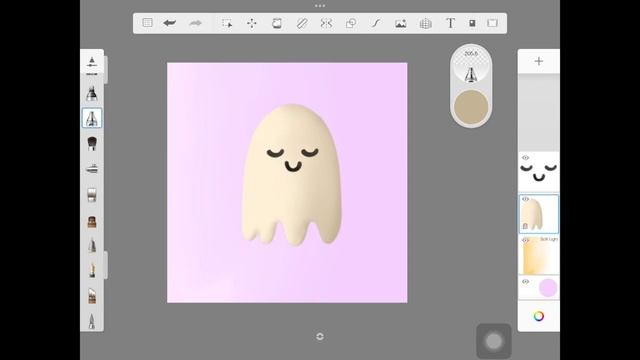Select the highlighted airbrush in the brush palette

(92, 118)
